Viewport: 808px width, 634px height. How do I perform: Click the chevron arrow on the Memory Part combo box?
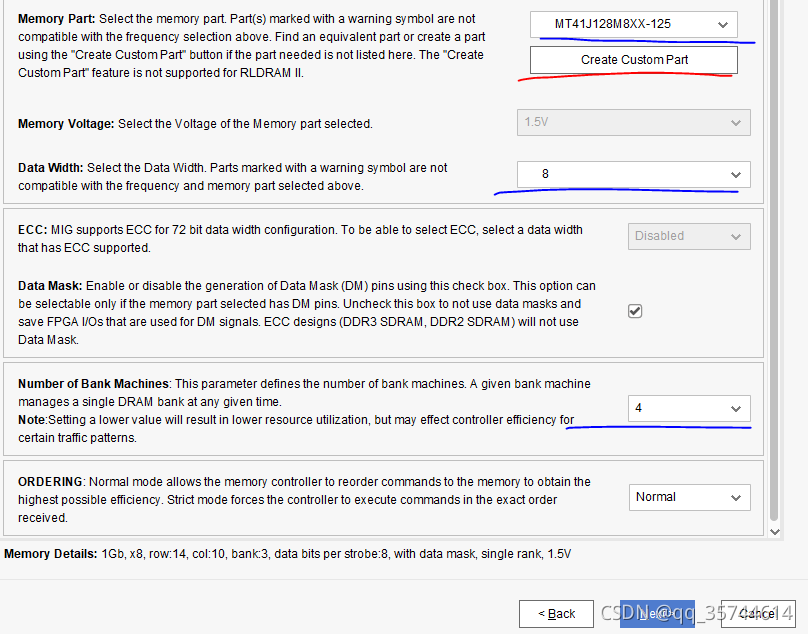point(722,25)
